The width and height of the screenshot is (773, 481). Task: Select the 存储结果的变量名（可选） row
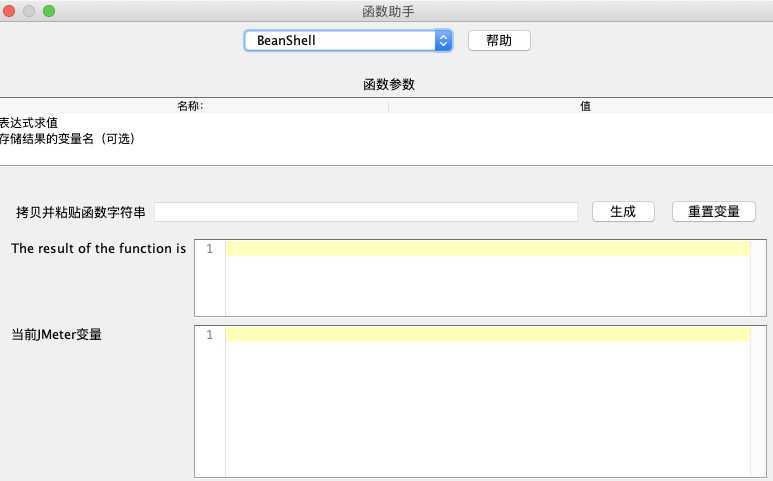click(386, 139)
